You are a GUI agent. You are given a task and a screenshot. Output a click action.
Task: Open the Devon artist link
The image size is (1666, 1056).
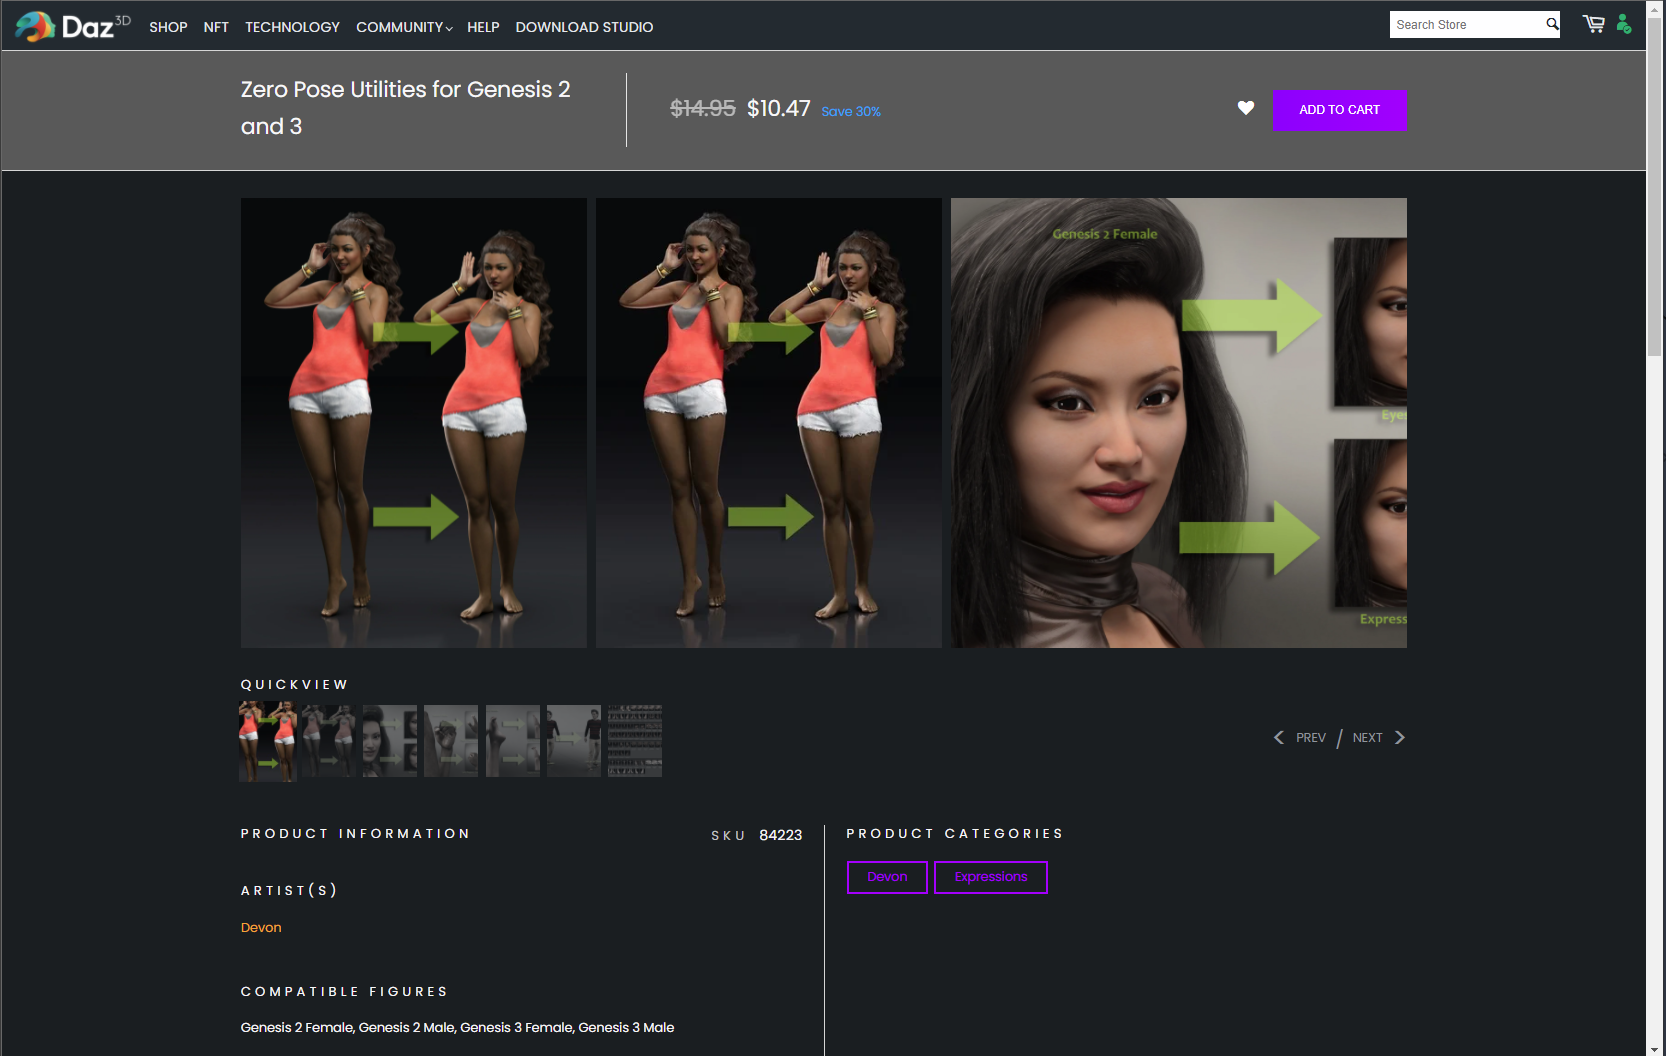[261, 928]
